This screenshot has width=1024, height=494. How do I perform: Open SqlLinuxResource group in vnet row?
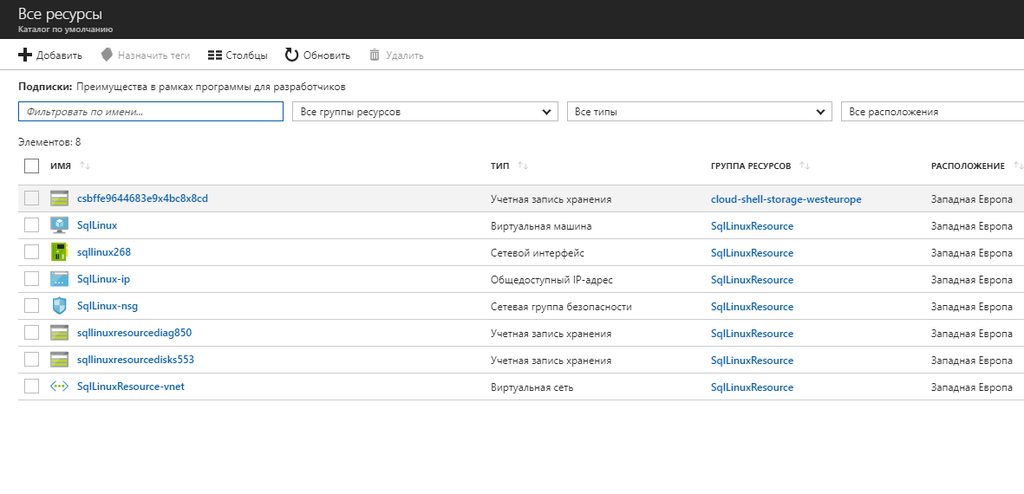pyautogui.click(x=752, y=387)
